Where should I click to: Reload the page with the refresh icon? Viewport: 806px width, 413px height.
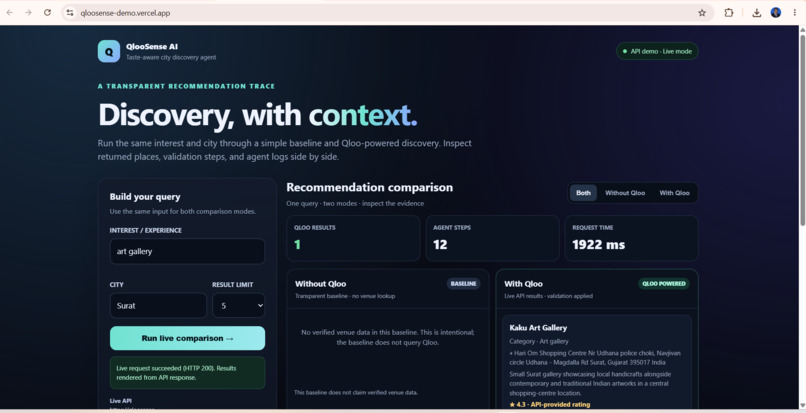click(x=47, y=13)
